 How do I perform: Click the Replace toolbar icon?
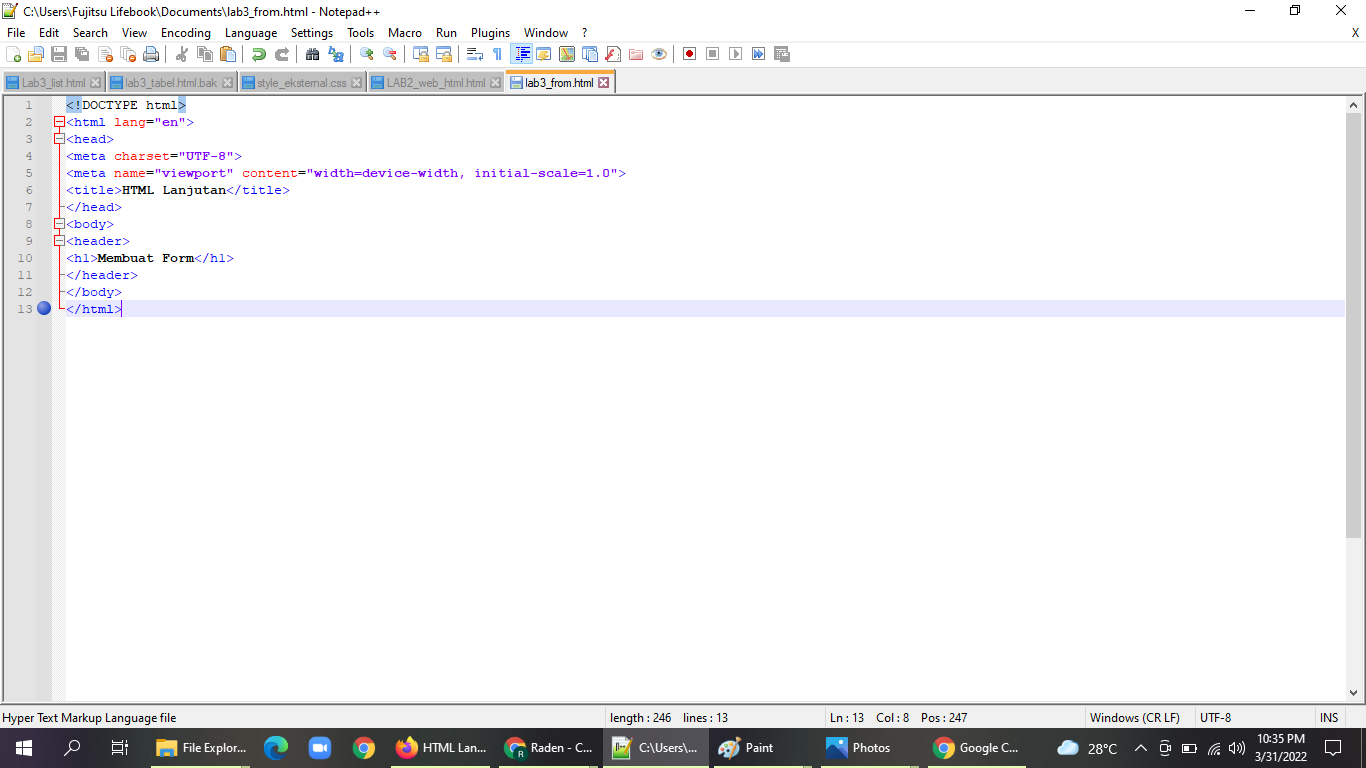336,54
